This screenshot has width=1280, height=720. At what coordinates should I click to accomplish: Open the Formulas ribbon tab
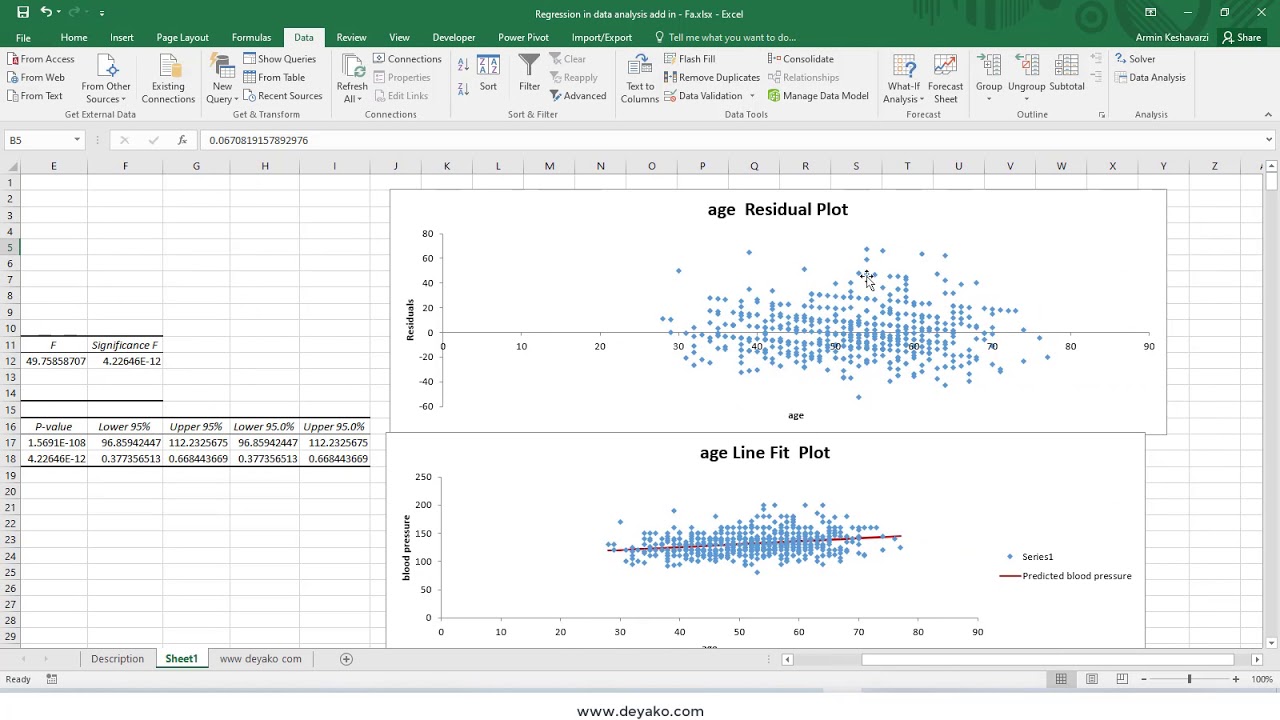coord(251,37)
